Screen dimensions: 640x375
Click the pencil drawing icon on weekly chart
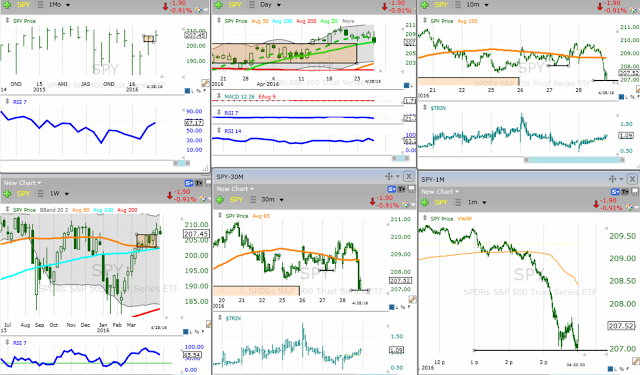(209, 324)
